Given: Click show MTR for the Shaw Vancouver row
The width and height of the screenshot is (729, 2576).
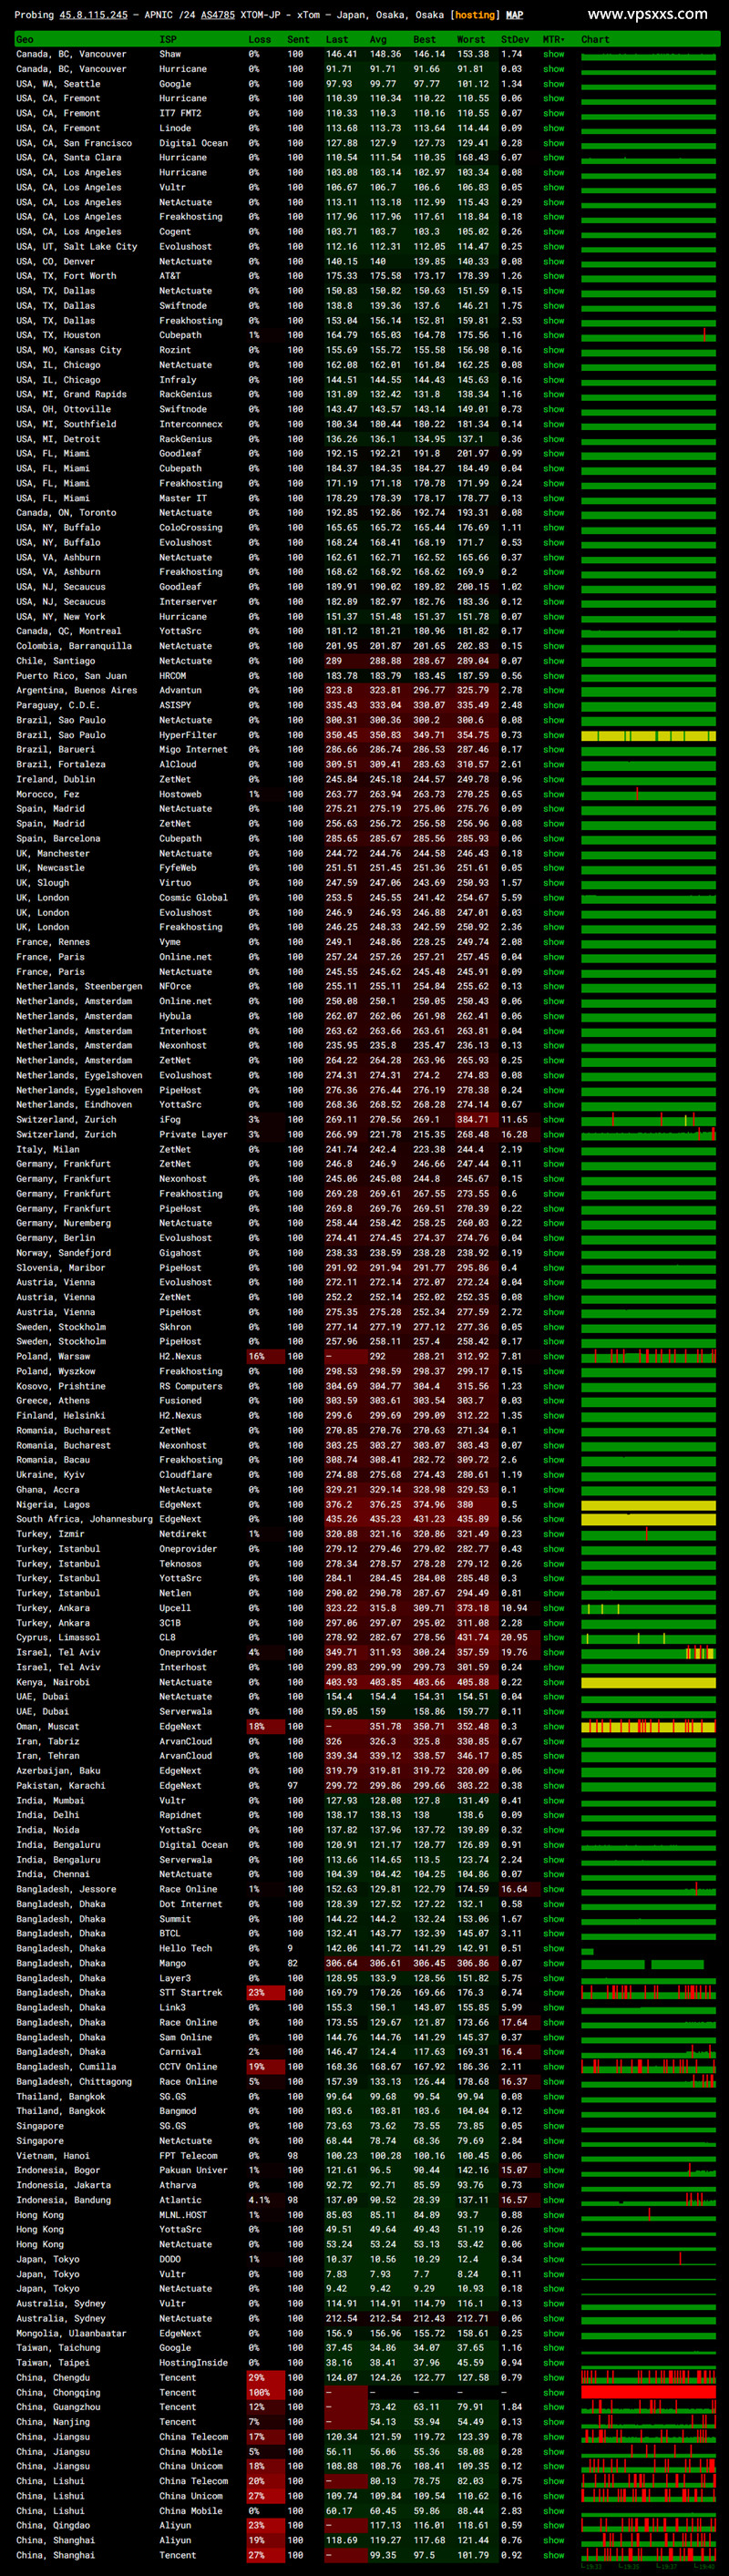Looking at the screenshot, I should [553, 54].
